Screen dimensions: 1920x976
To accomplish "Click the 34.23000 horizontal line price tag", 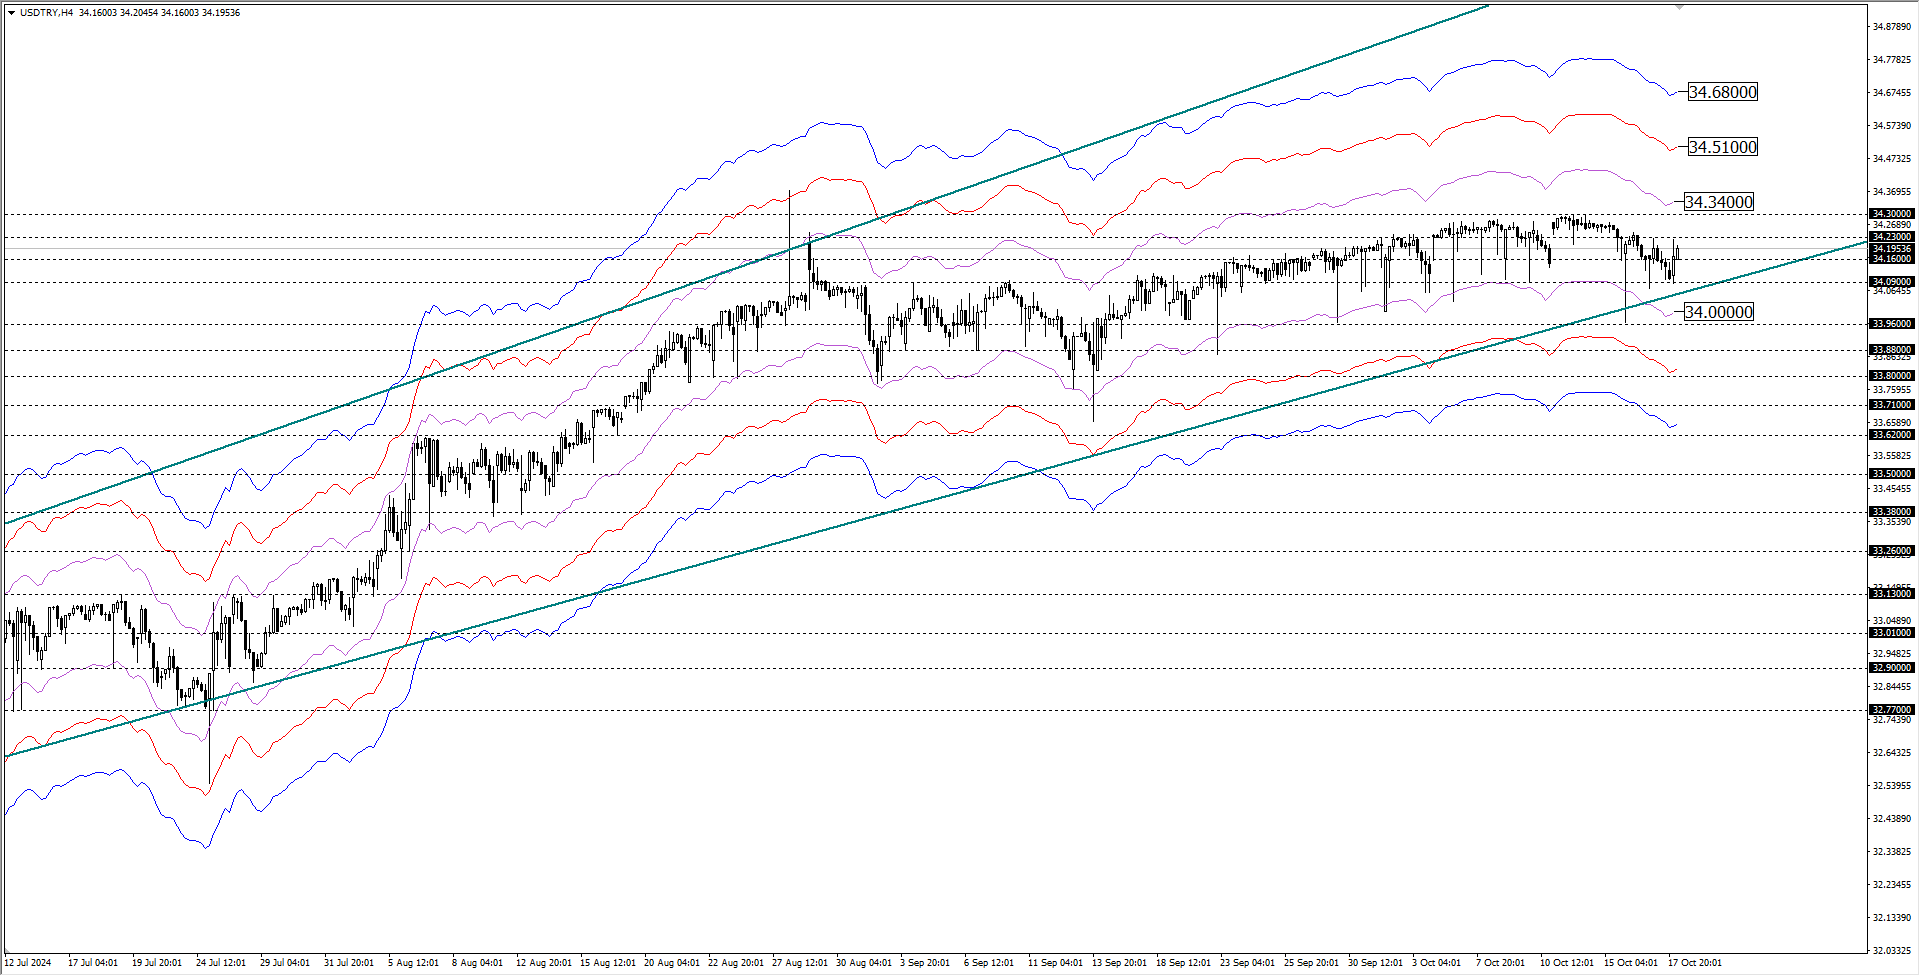I will click(x=1892, y=237).
